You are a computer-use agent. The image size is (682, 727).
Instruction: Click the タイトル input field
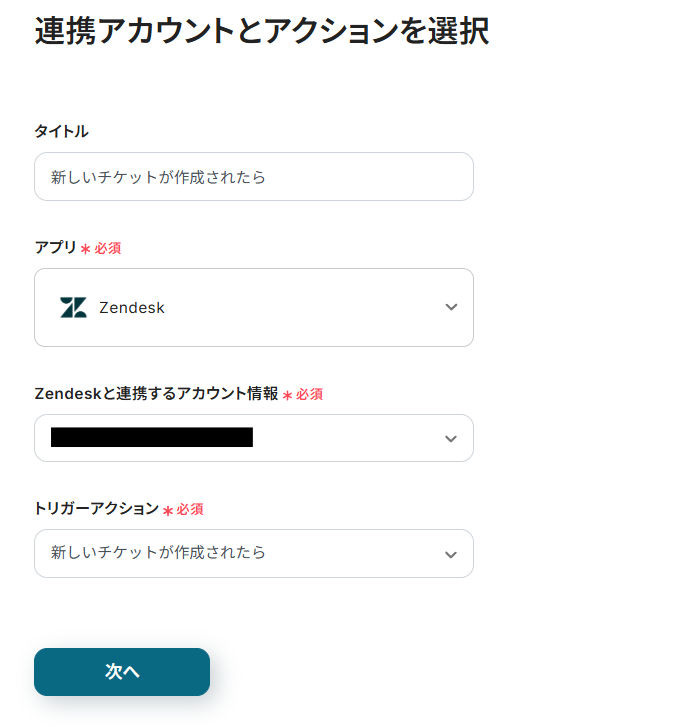click(254, 177)
